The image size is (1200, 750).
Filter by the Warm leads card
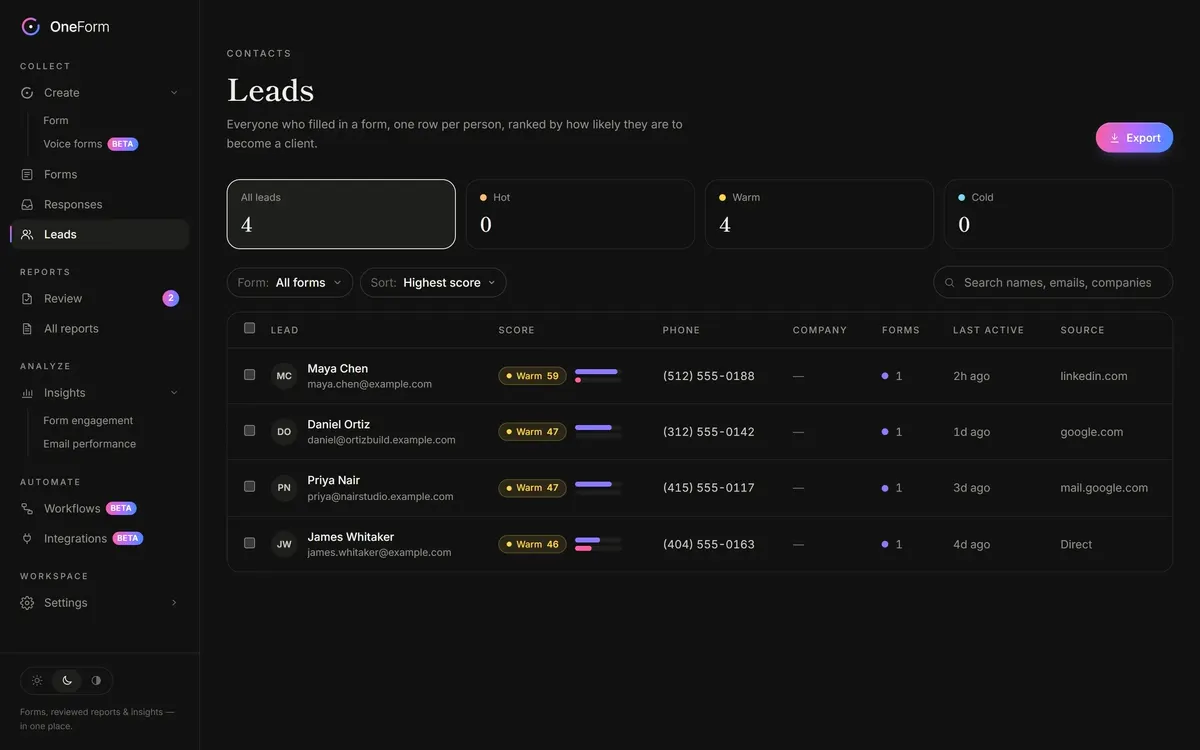tap(819, 214)
